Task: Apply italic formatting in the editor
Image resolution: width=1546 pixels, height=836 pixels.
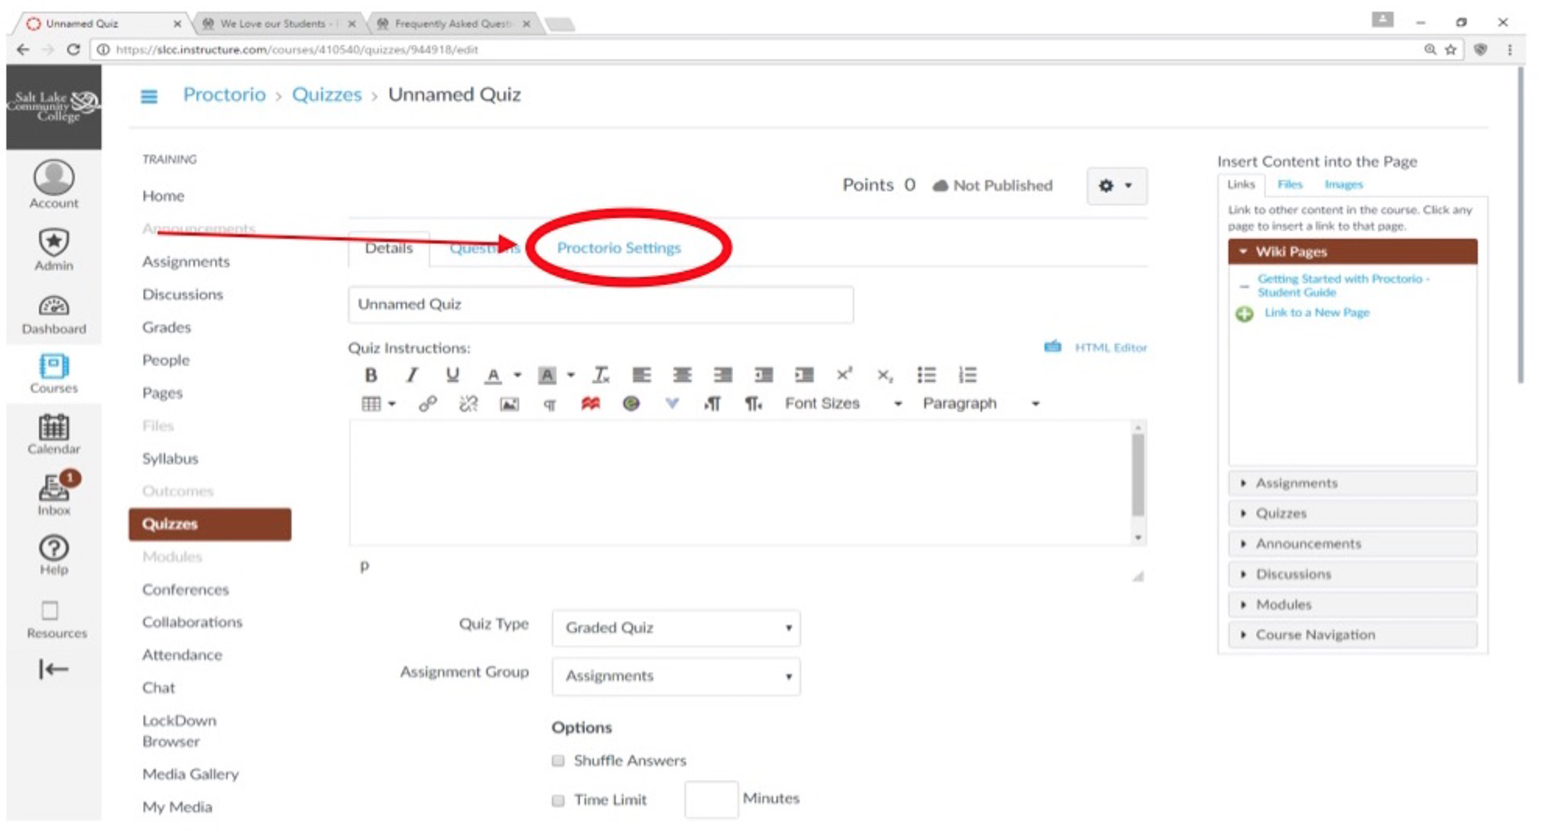Action: point(411,375)
